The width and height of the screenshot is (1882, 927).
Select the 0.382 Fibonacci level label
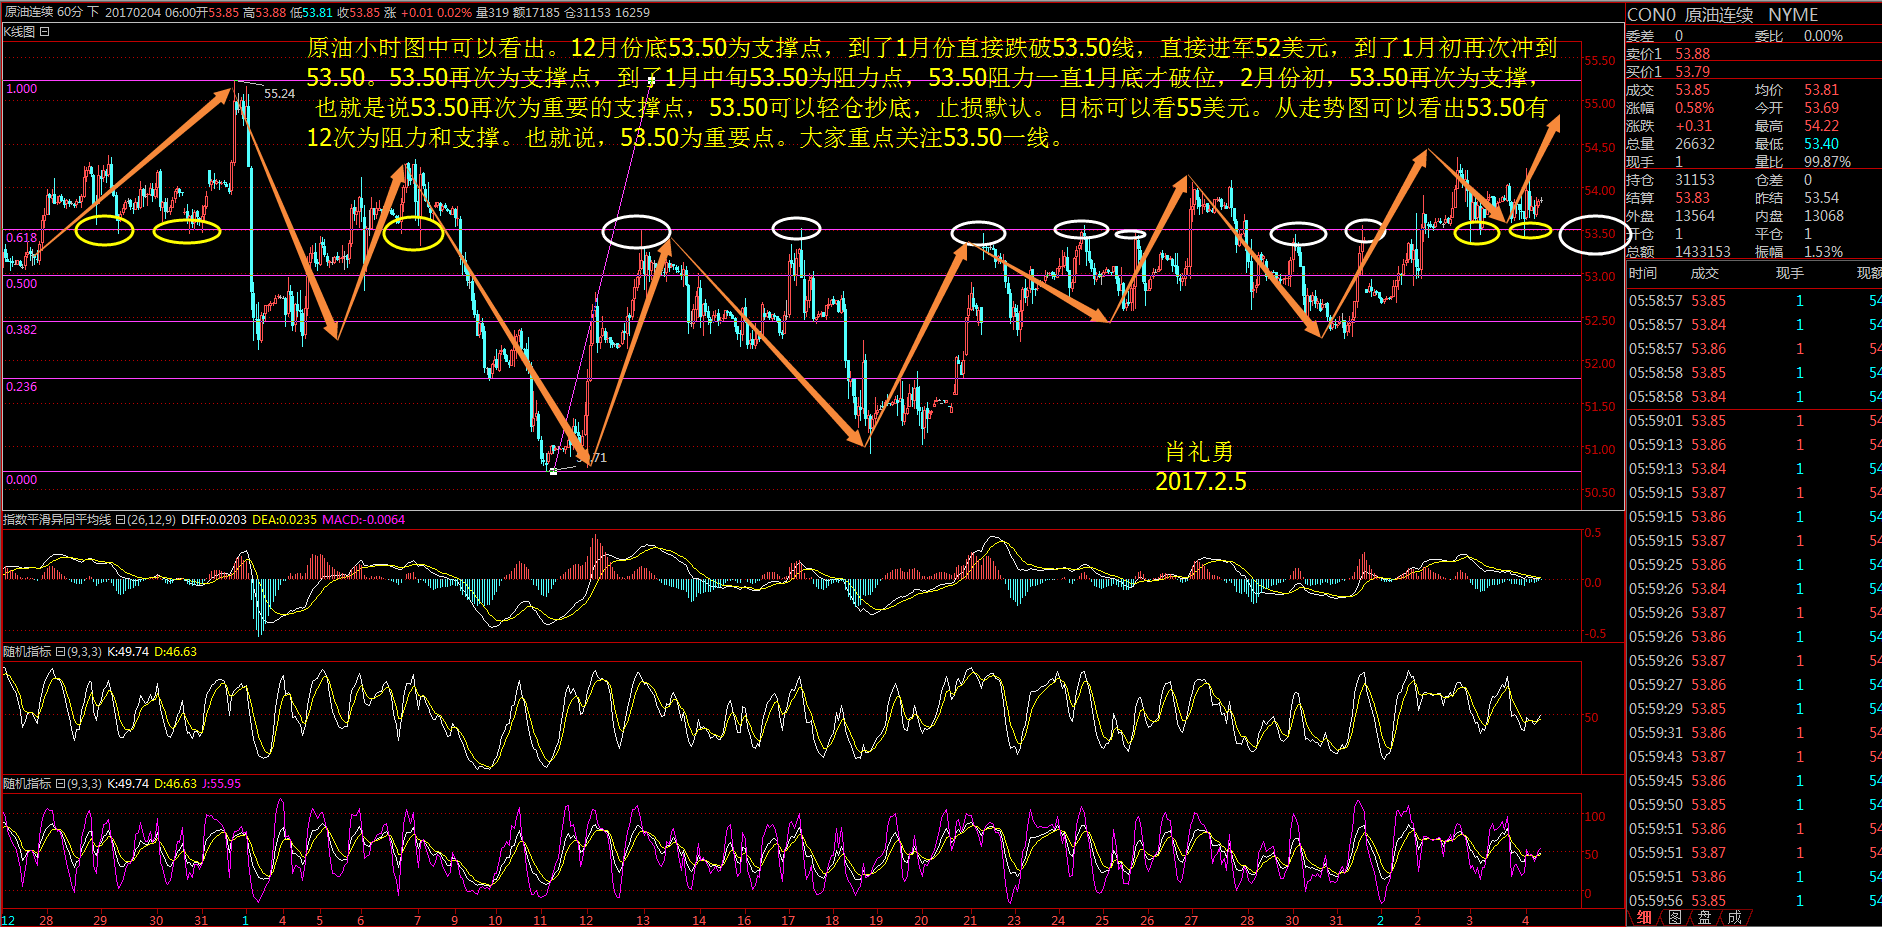(21, 330)
